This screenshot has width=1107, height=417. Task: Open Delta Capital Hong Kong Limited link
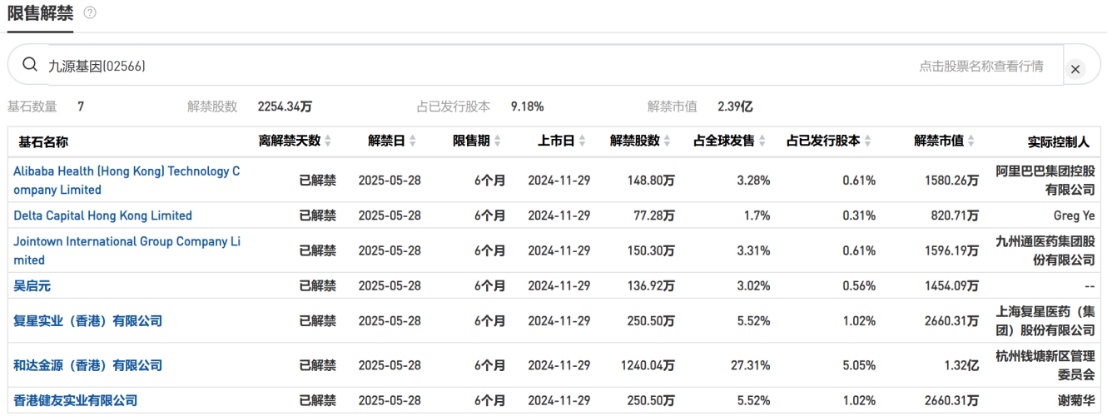(x=102, y=215)
